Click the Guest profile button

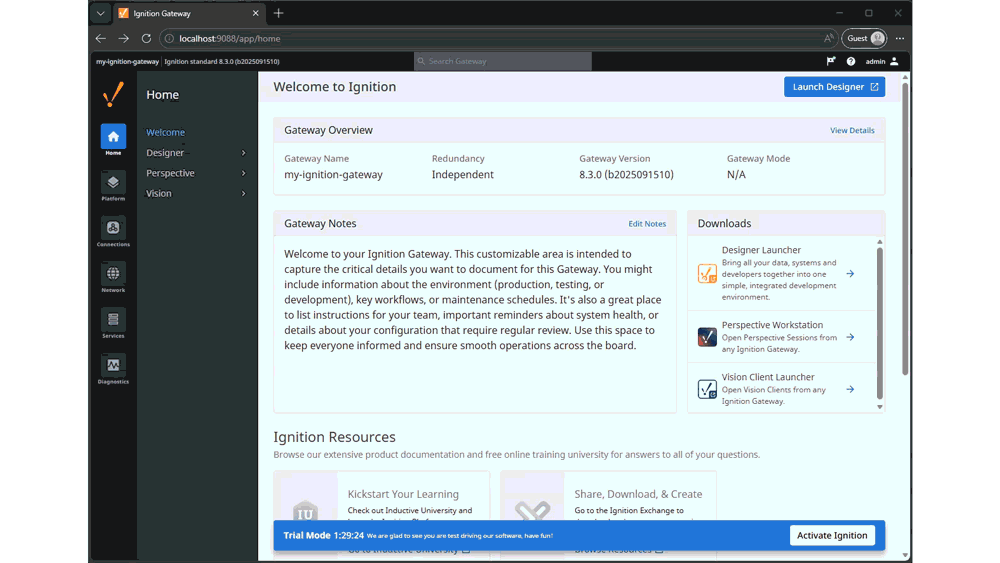click(x=864, y=38)
